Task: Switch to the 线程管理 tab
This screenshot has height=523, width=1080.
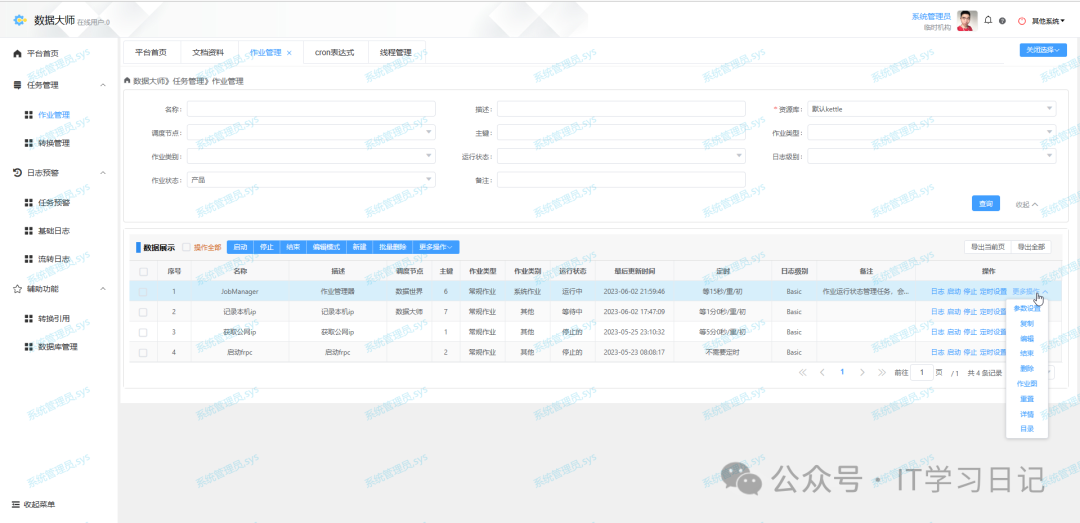Action: [x=395, y=52]
